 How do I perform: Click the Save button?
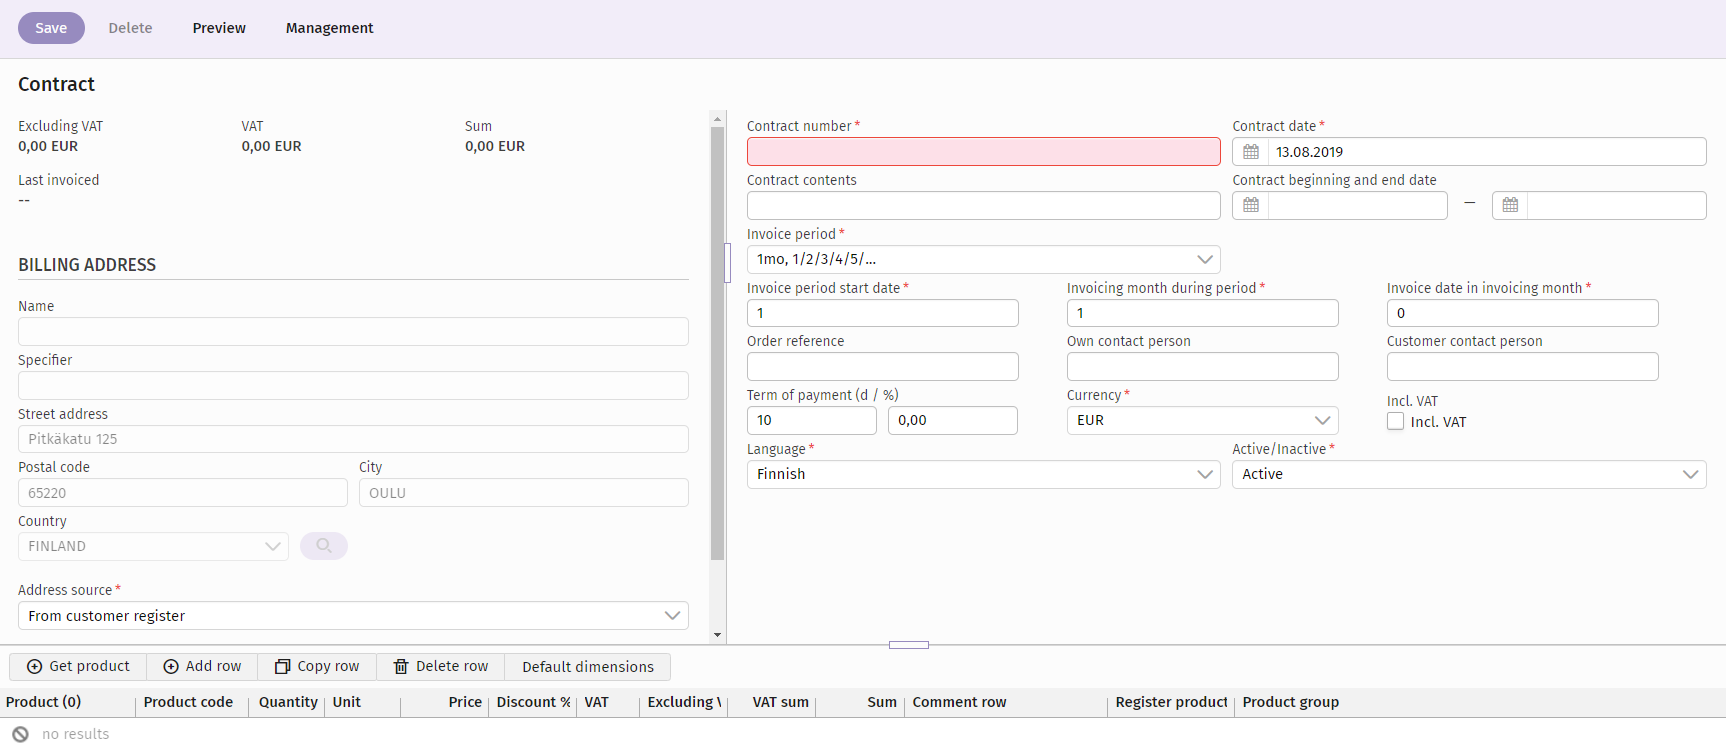click(x=51, y=28)
